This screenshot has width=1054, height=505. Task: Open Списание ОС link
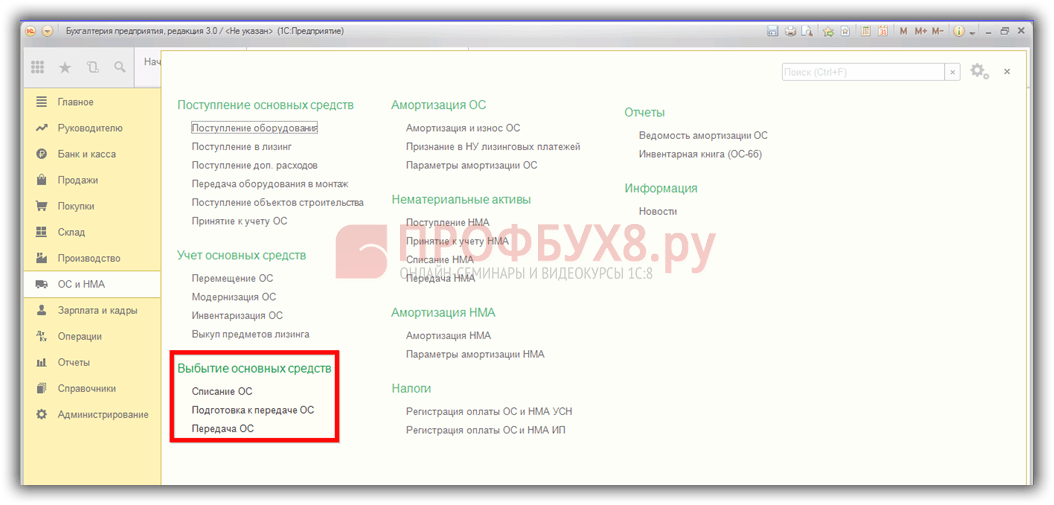point(222,391)
